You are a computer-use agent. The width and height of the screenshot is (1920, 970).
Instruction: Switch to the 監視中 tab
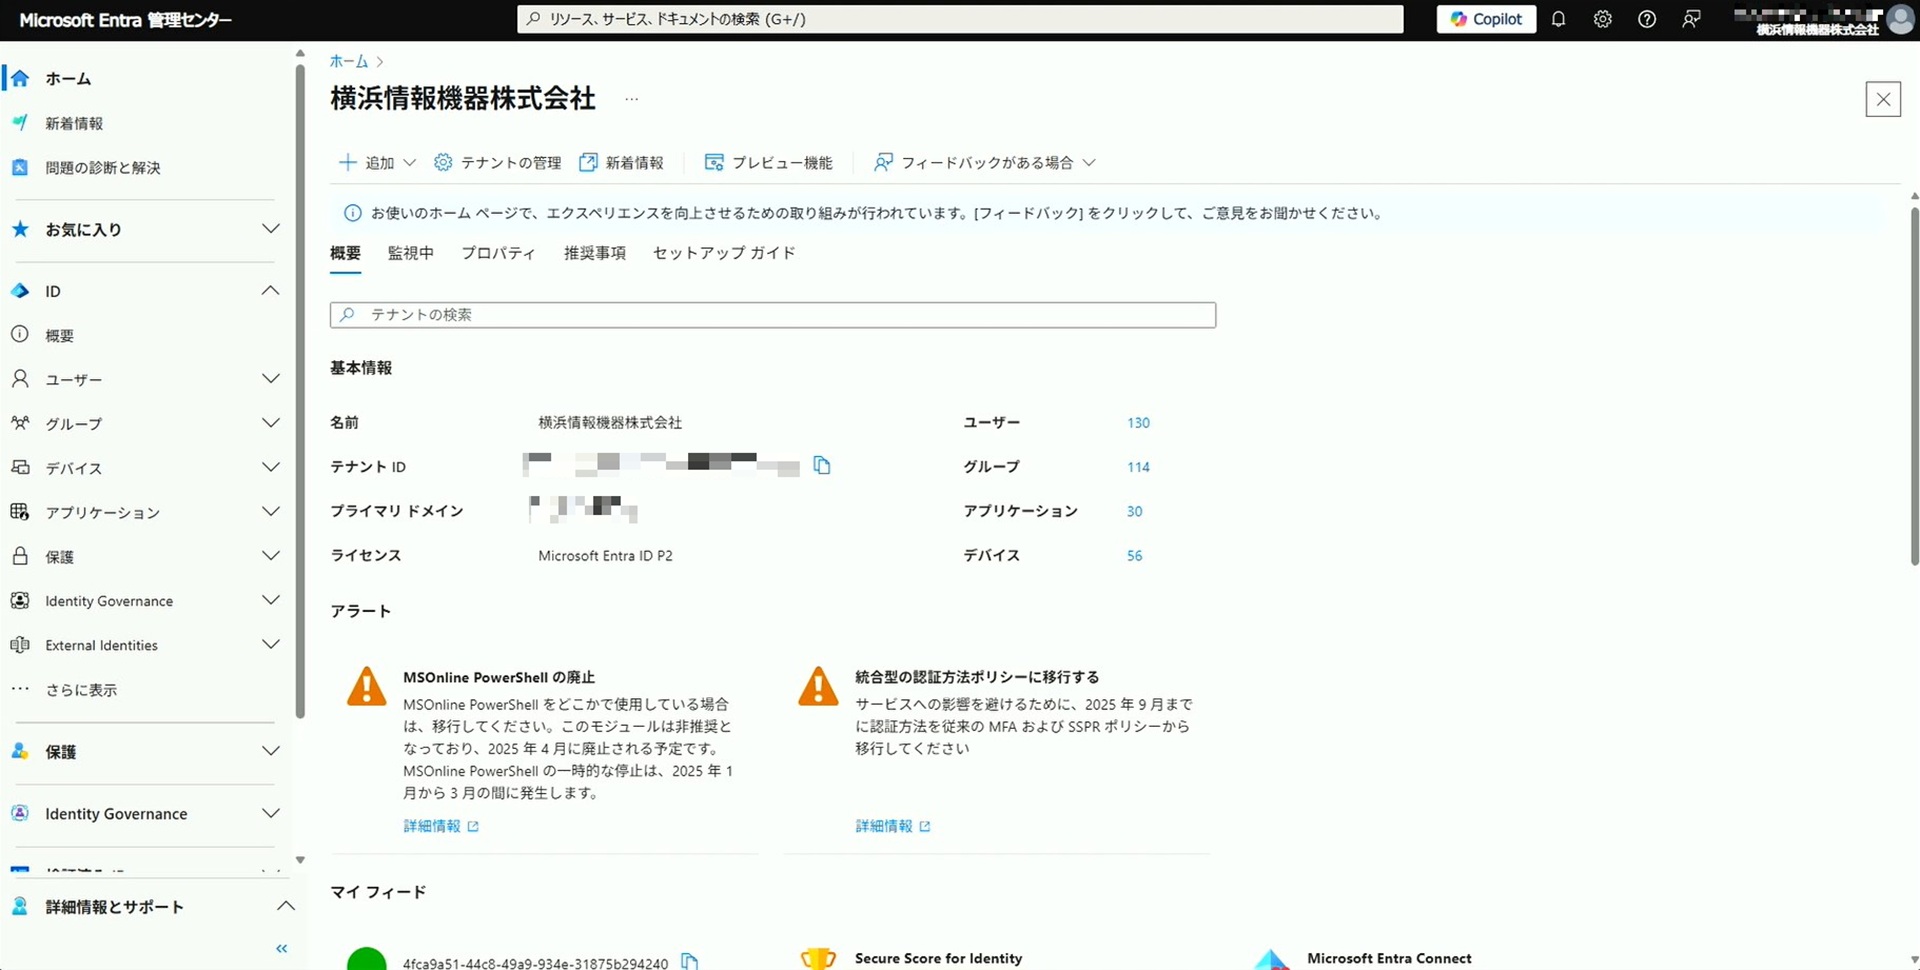click(410, 253)
